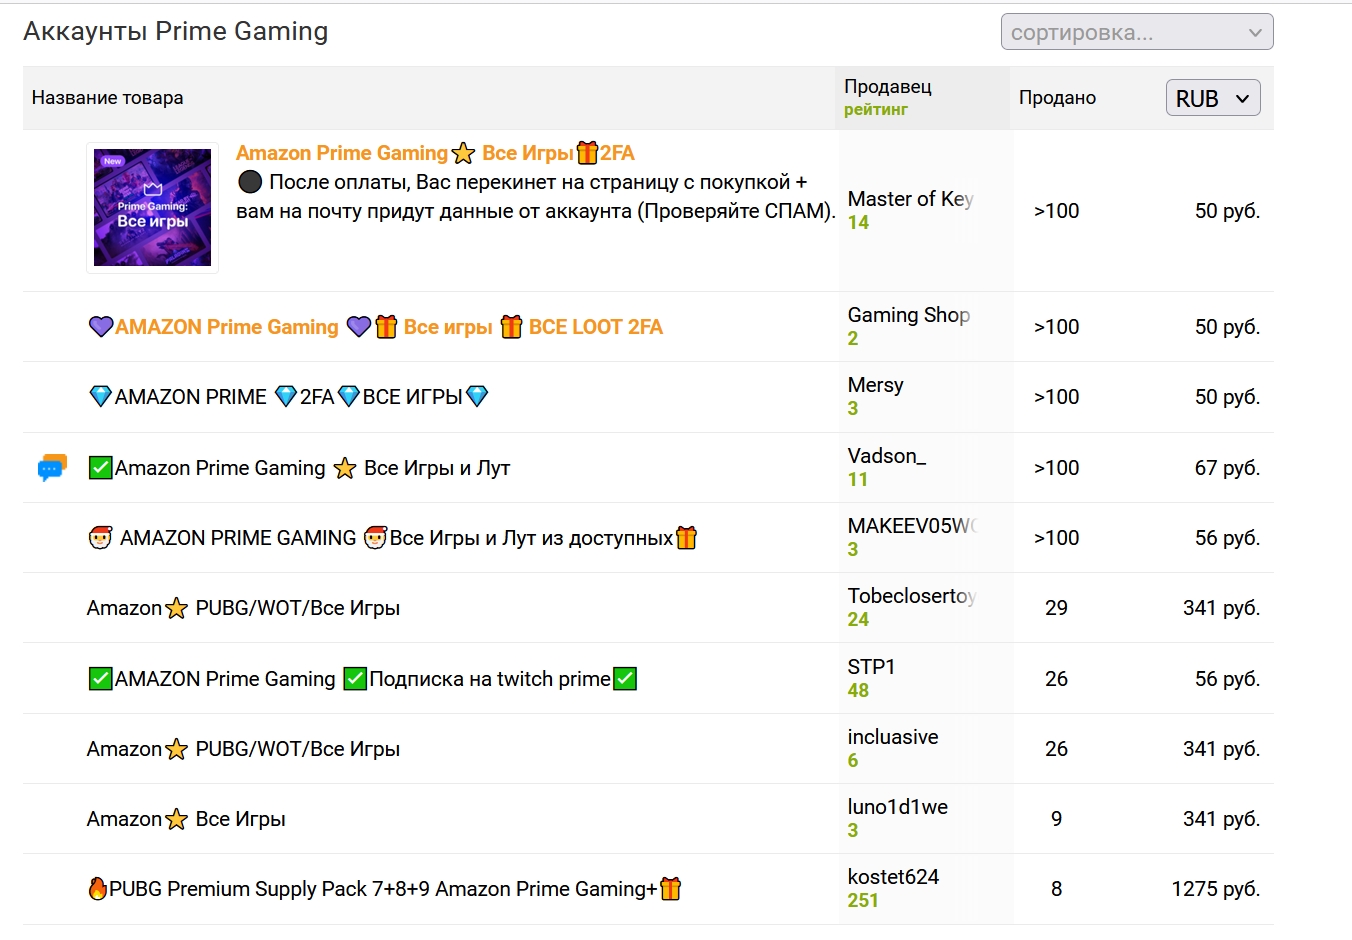Click sold count 9 in luno1d1we row
Image resolution: width=1352 pixels, height=940 pixels.
pyautogui.click(x=1057, y=819)
